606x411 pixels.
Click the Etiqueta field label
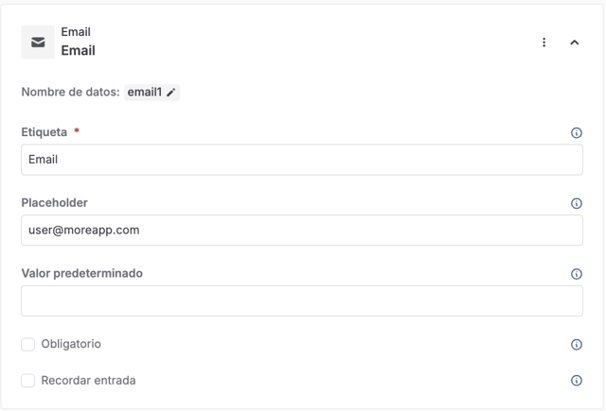[44, 132]
